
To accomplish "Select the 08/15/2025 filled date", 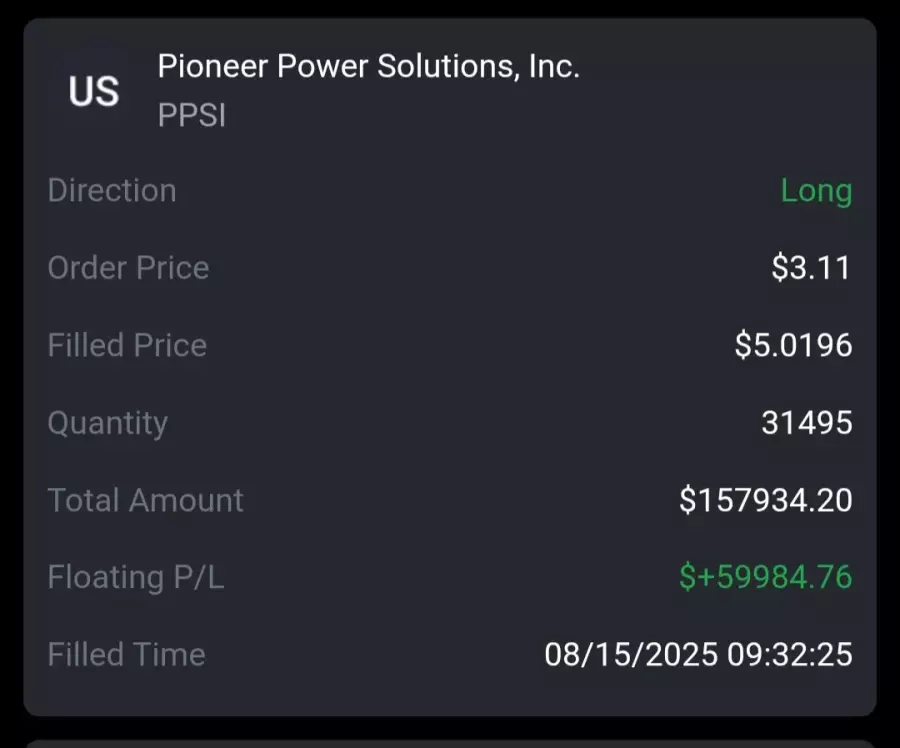I will tap(631, 654).
